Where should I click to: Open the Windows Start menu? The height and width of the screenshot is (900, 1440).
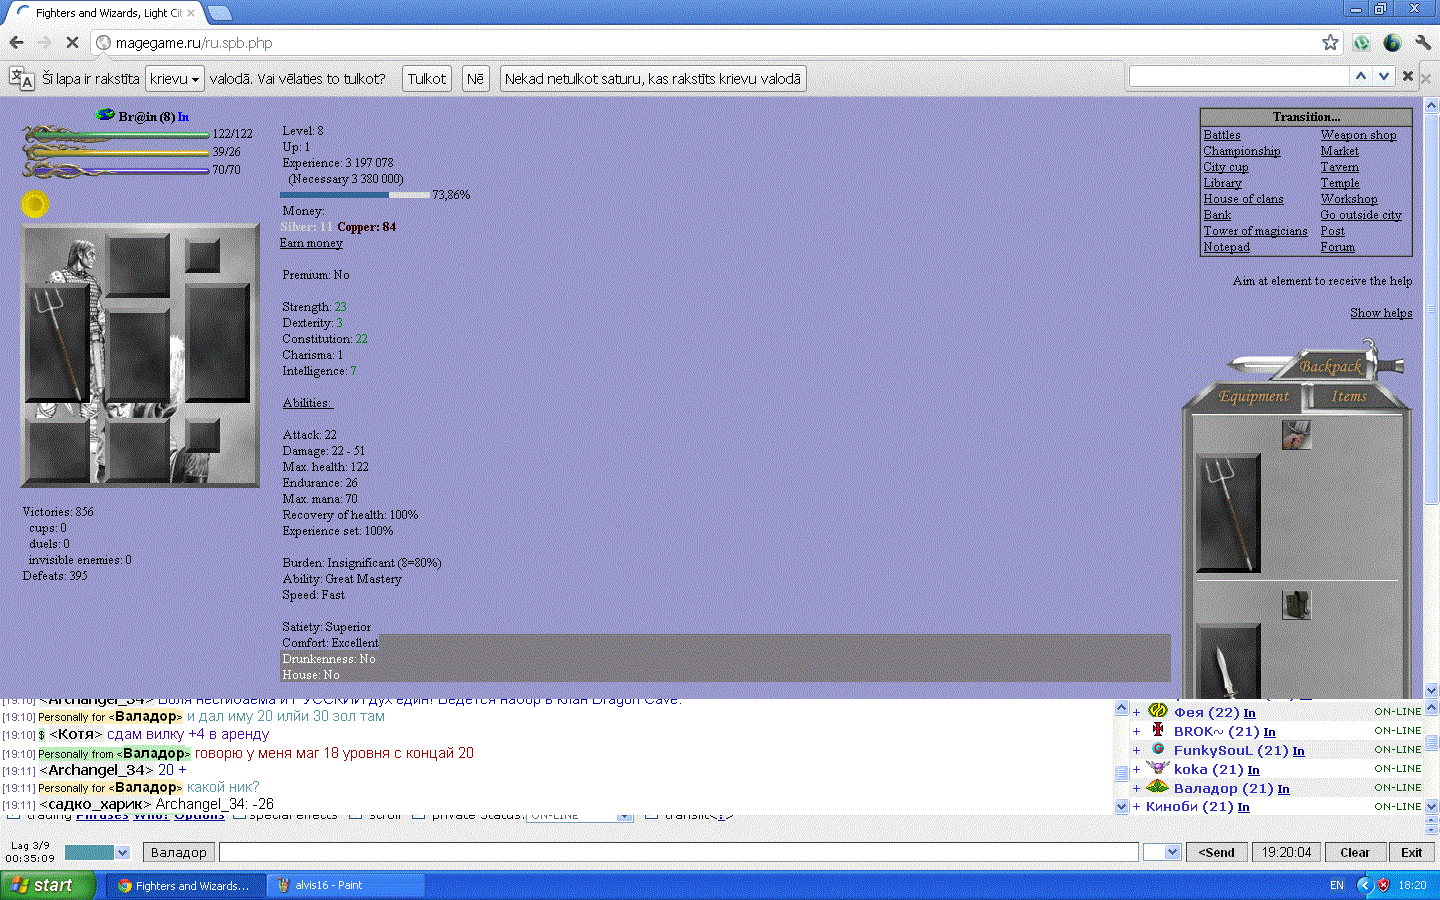pyautogui.click(x=48, y=885)
